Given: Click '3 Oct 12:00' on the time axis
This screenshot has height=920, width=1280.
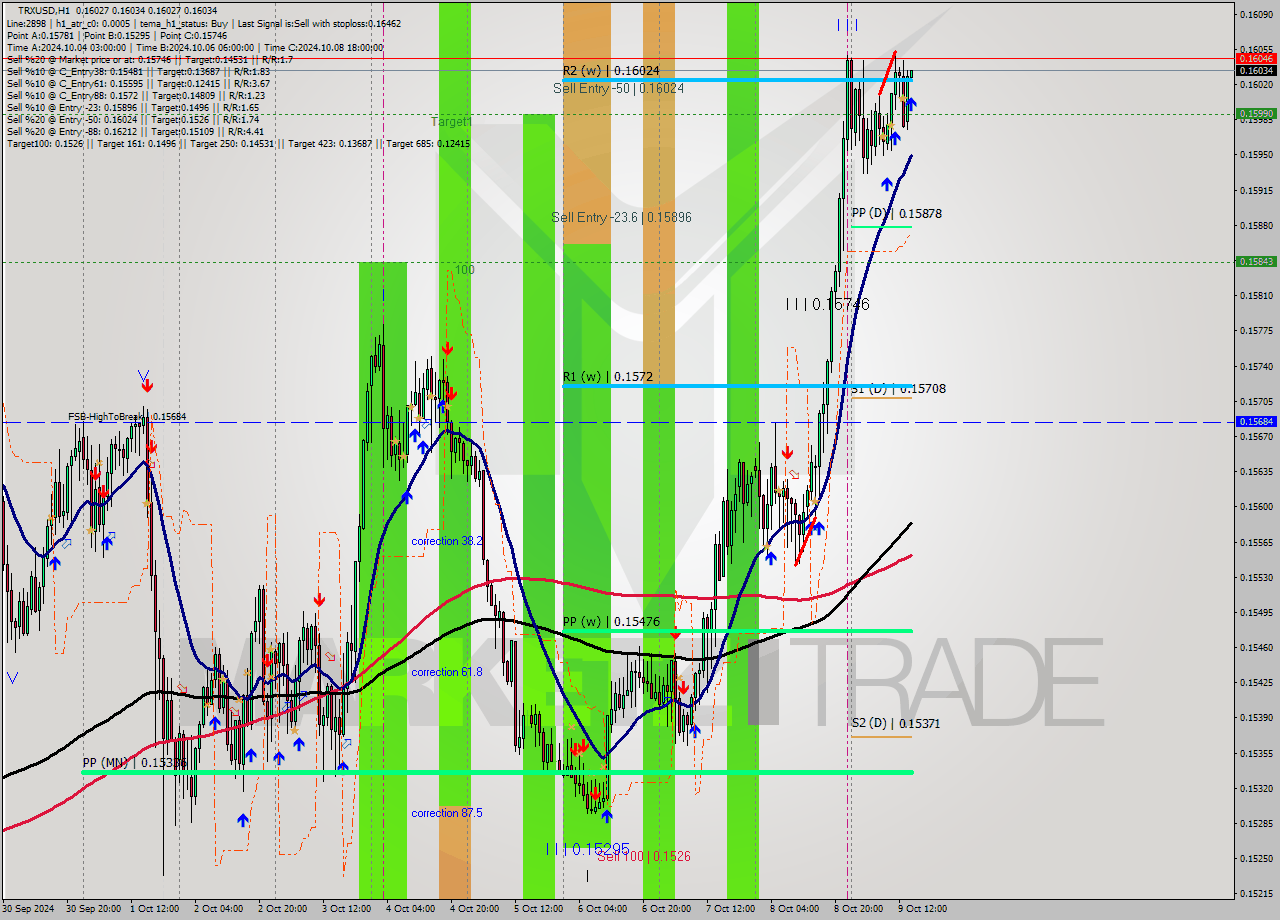Looking at the screenshot, I should pyautogui.click(x=347, y=909).
